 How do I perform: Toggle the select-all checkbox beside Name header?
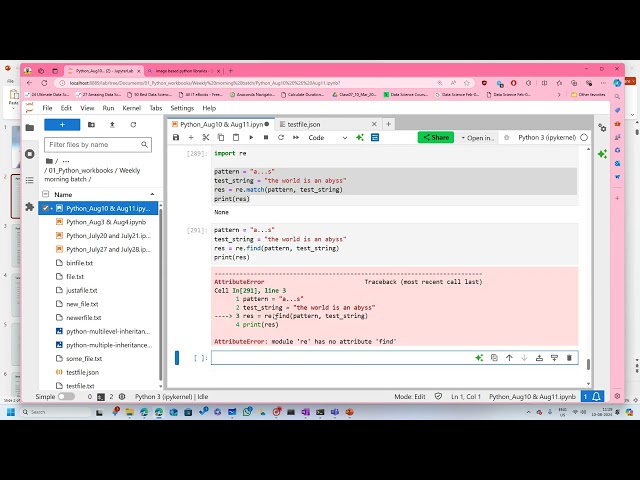45,194
